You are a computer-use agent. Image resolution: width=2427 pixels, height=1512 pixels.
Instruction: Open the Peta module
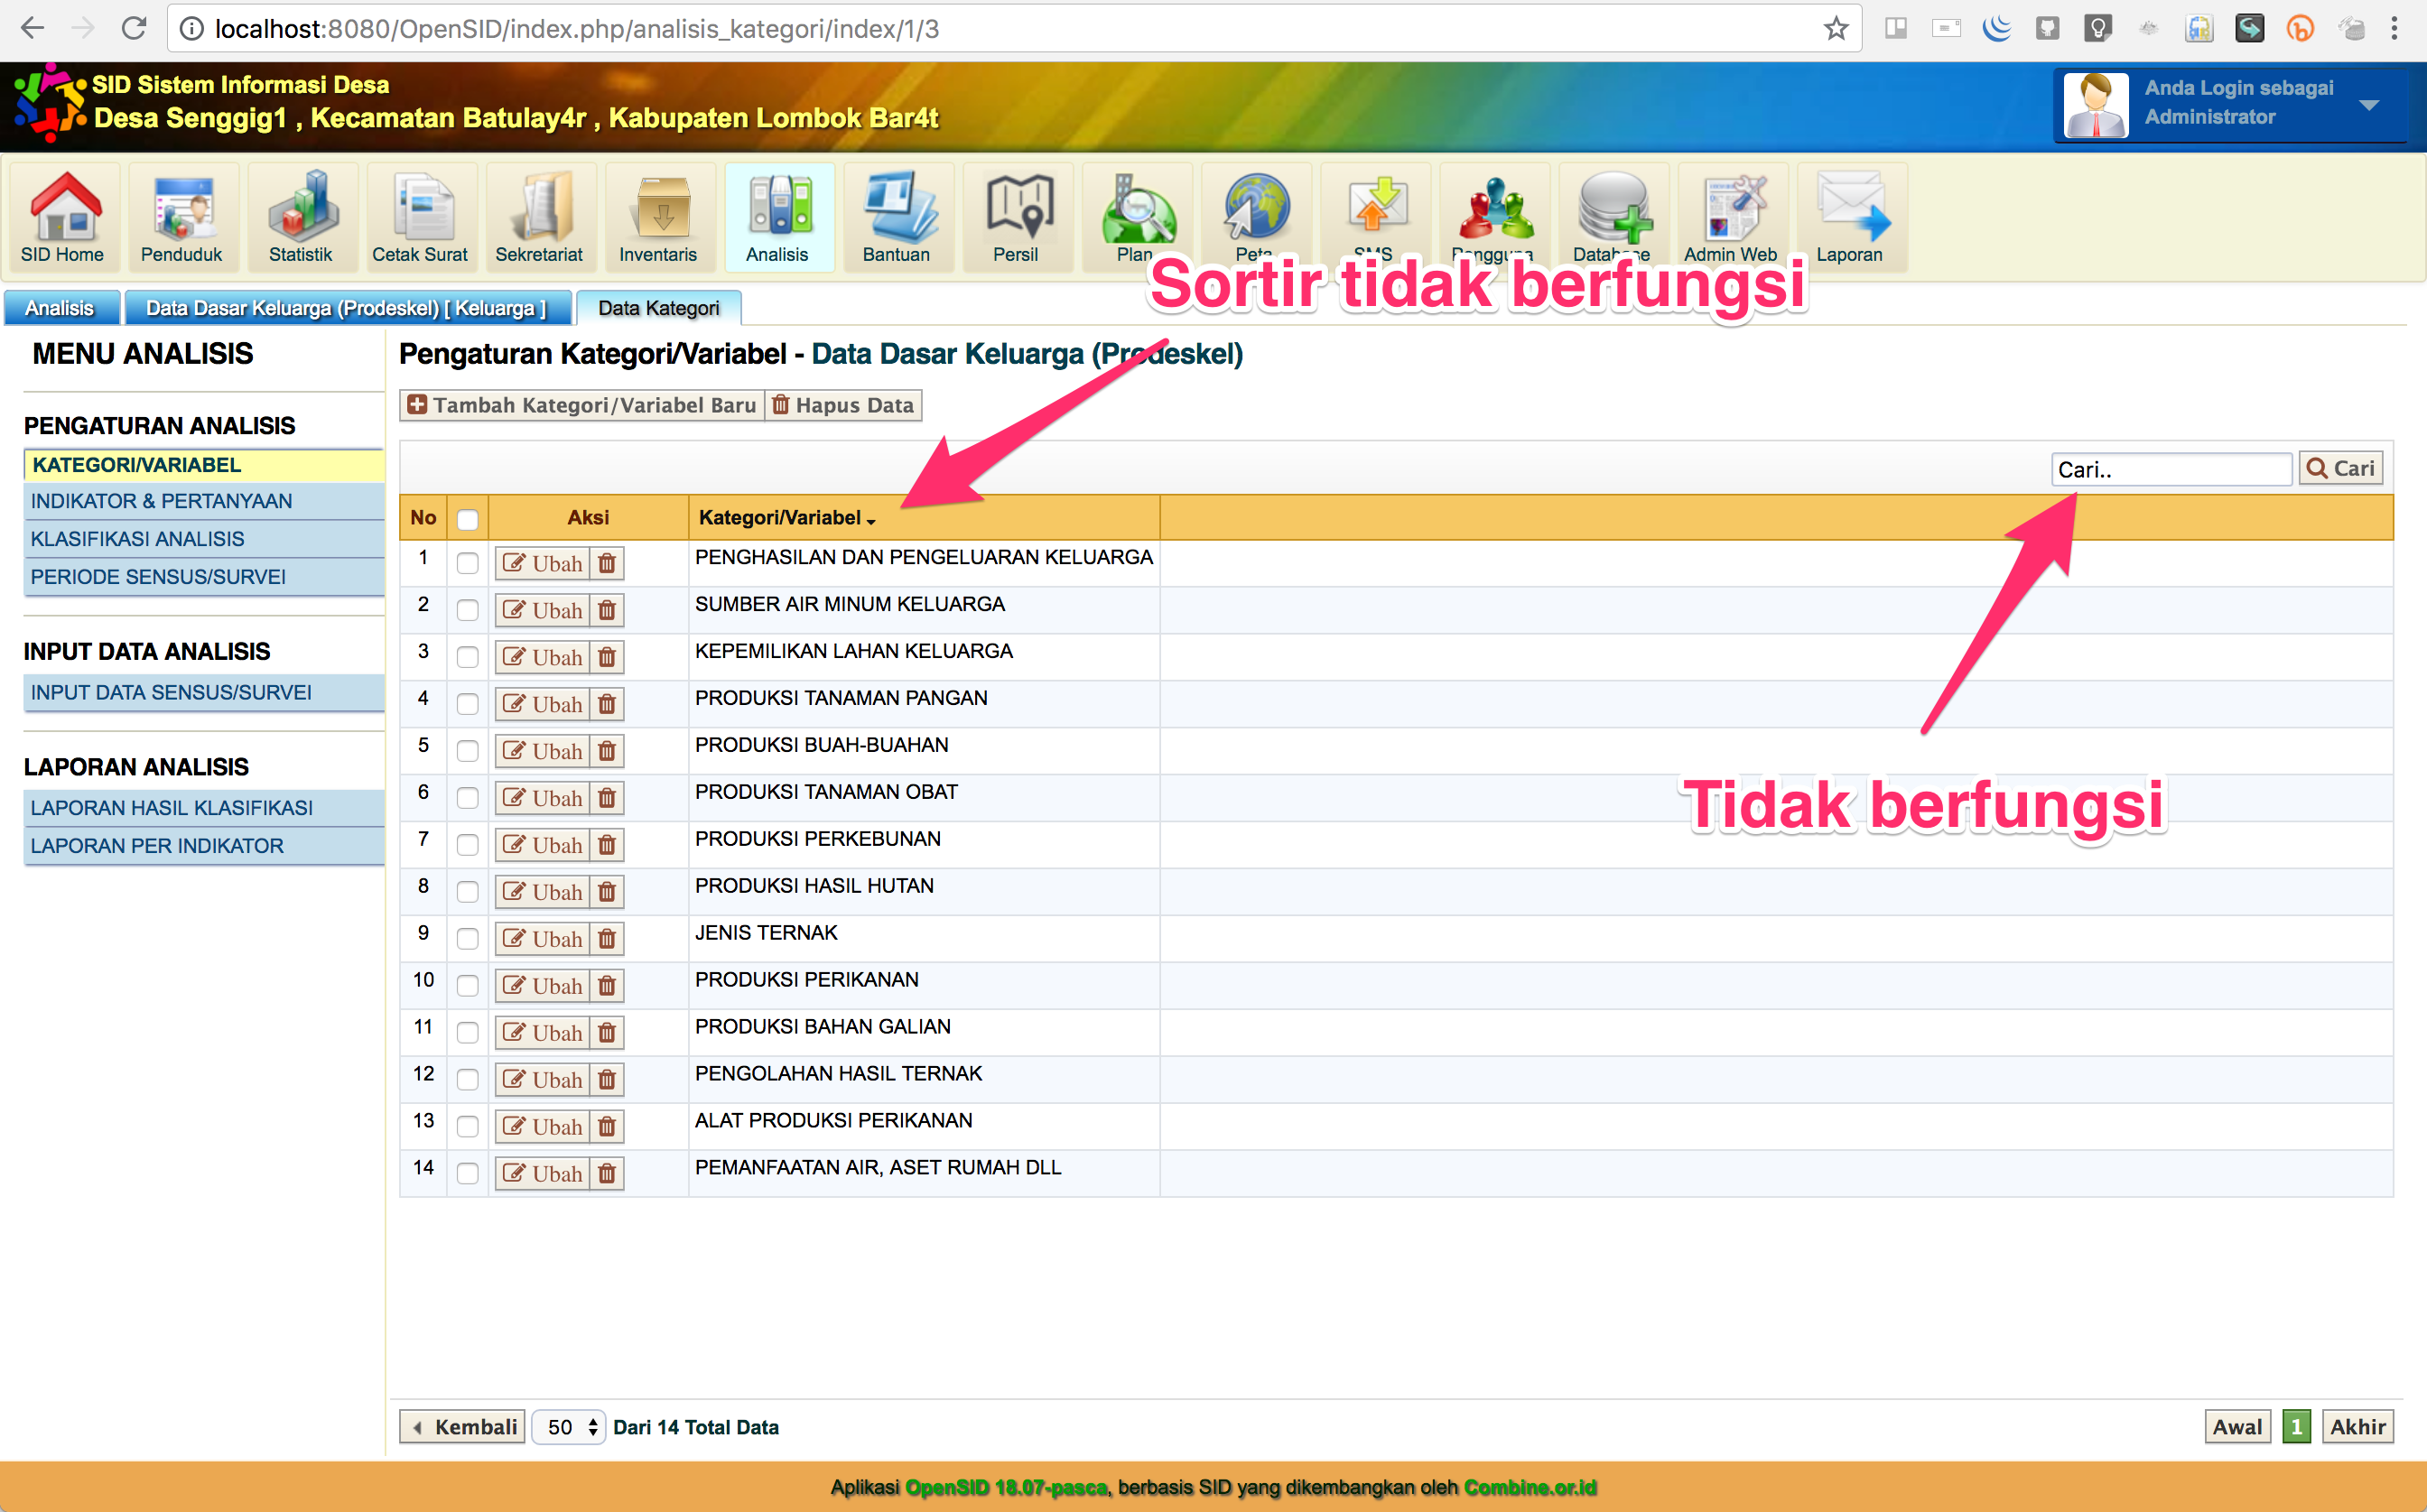click(1256, 216)
